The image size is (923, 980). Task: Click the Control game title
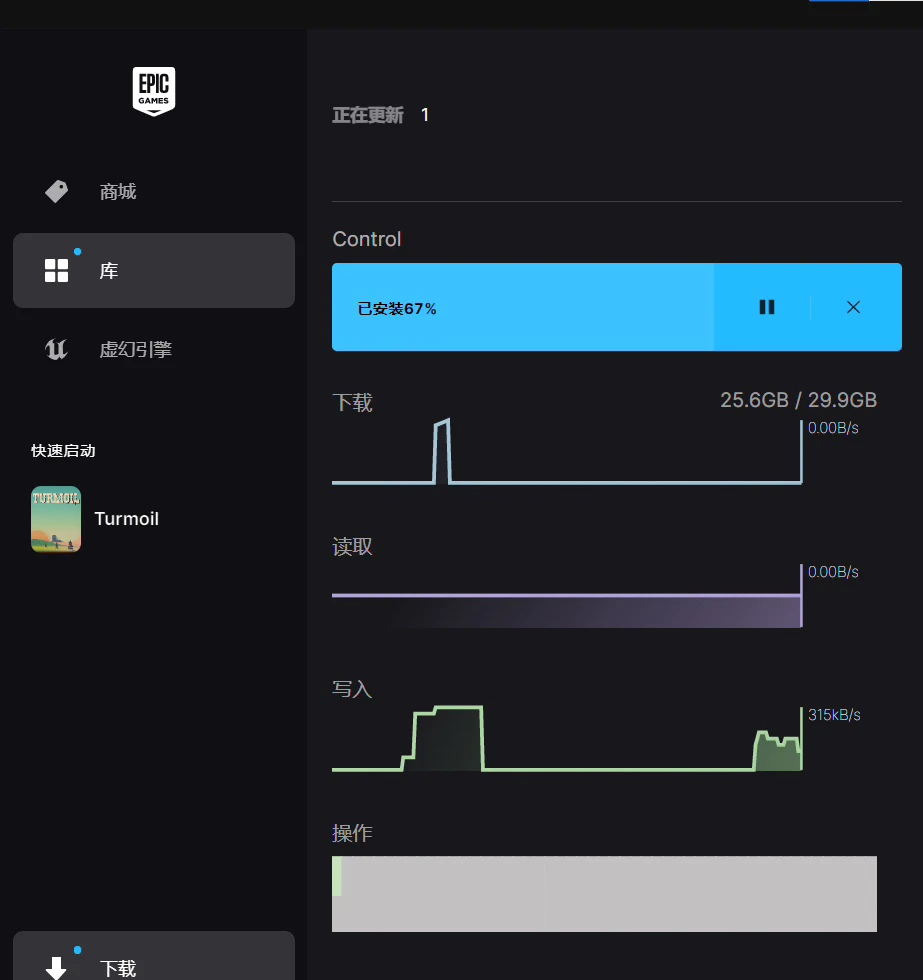click(367, 239)
